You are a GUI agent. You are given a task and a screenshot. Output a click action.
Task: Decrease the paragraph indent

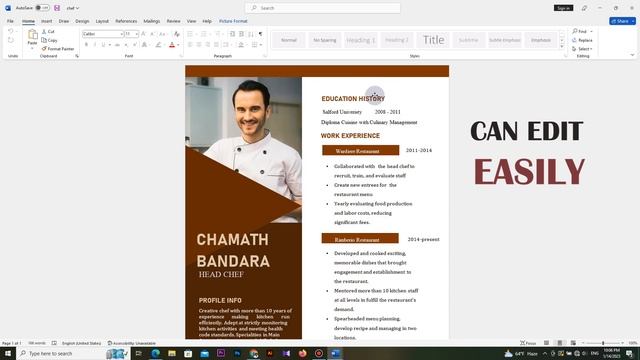[x=232, y=34]
